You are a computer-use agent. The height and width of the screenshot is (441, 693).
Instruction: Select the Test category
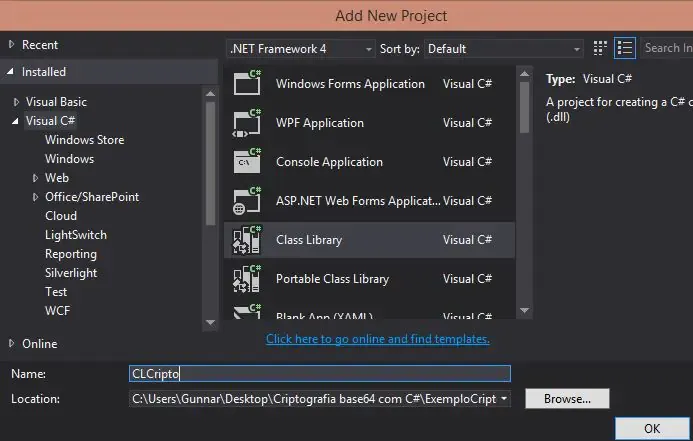pos(56,292)
